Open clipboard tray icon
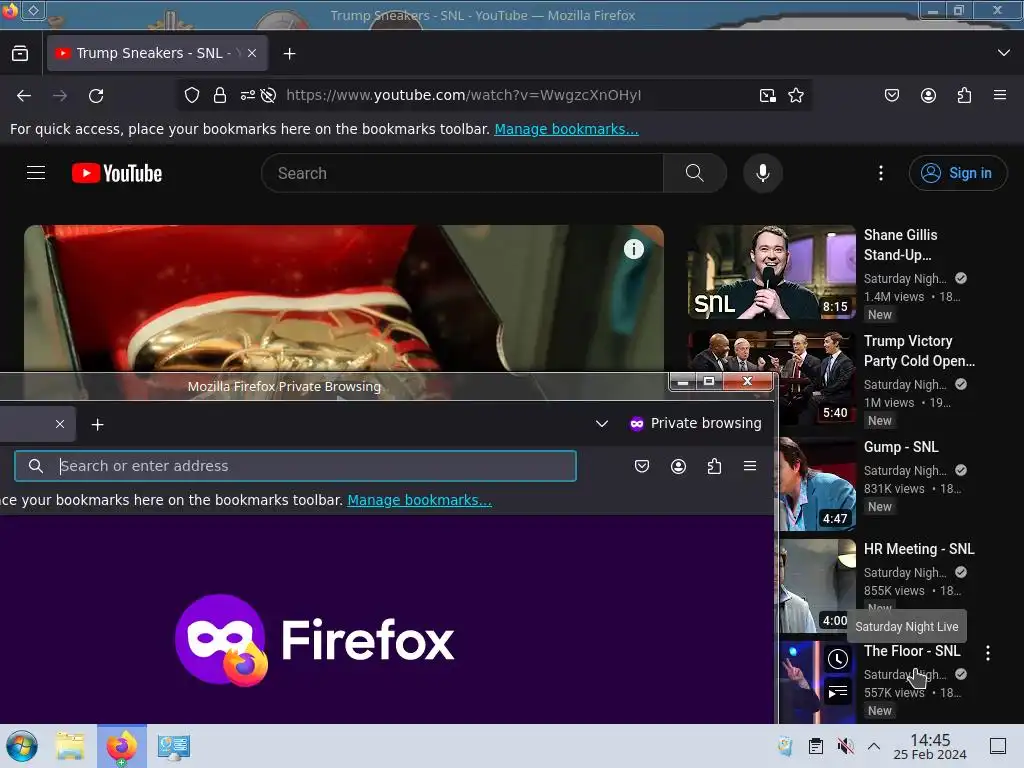1024x768 pixels. click(816, 746)
